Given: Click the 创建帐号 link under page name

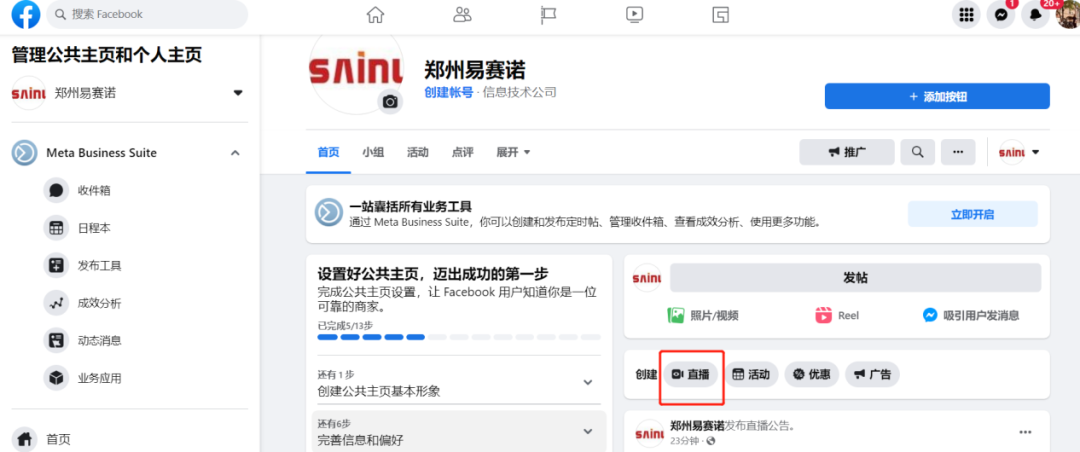Looking at the screenshot, I should [449, 92].
